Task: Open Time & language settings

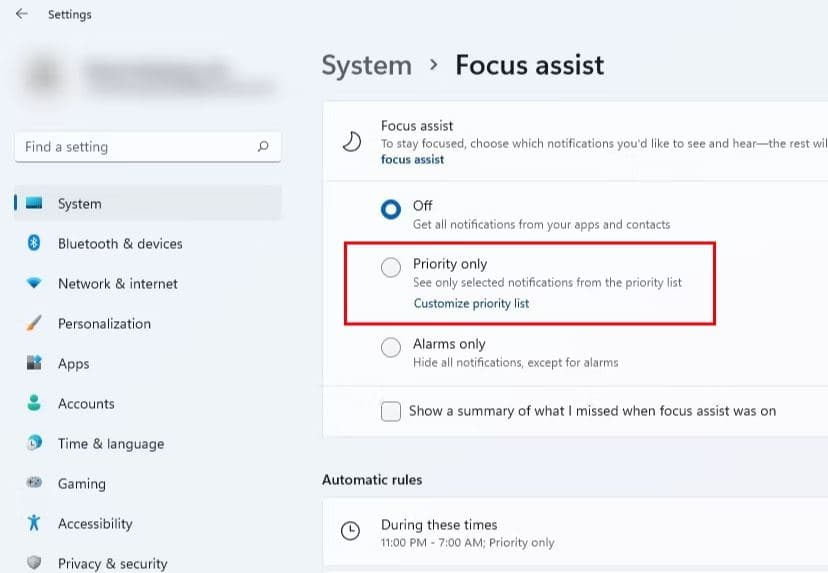Action: point(110,444)
